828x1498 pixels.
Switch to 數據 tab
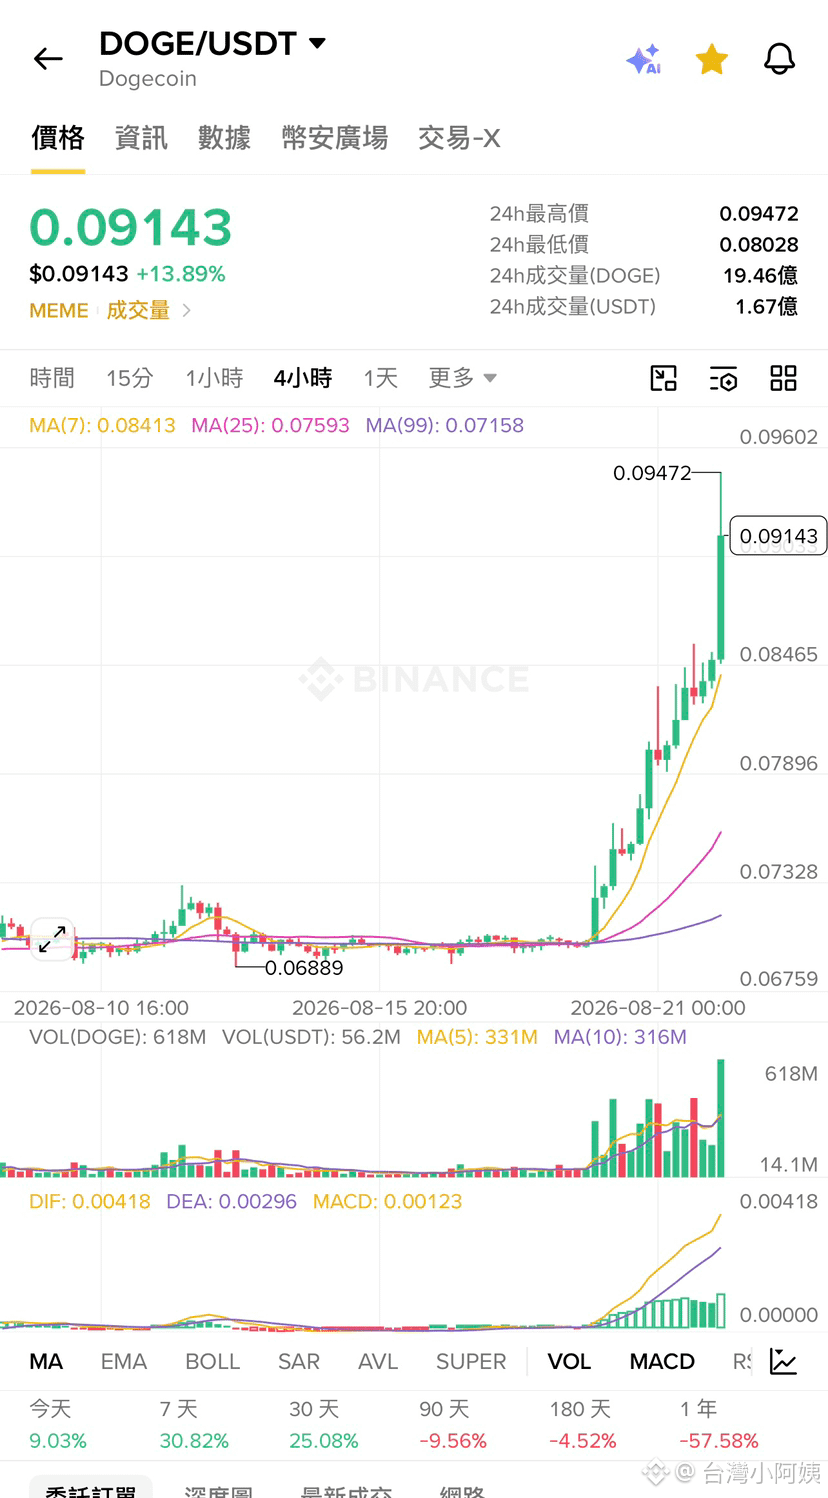coord(224,138)
